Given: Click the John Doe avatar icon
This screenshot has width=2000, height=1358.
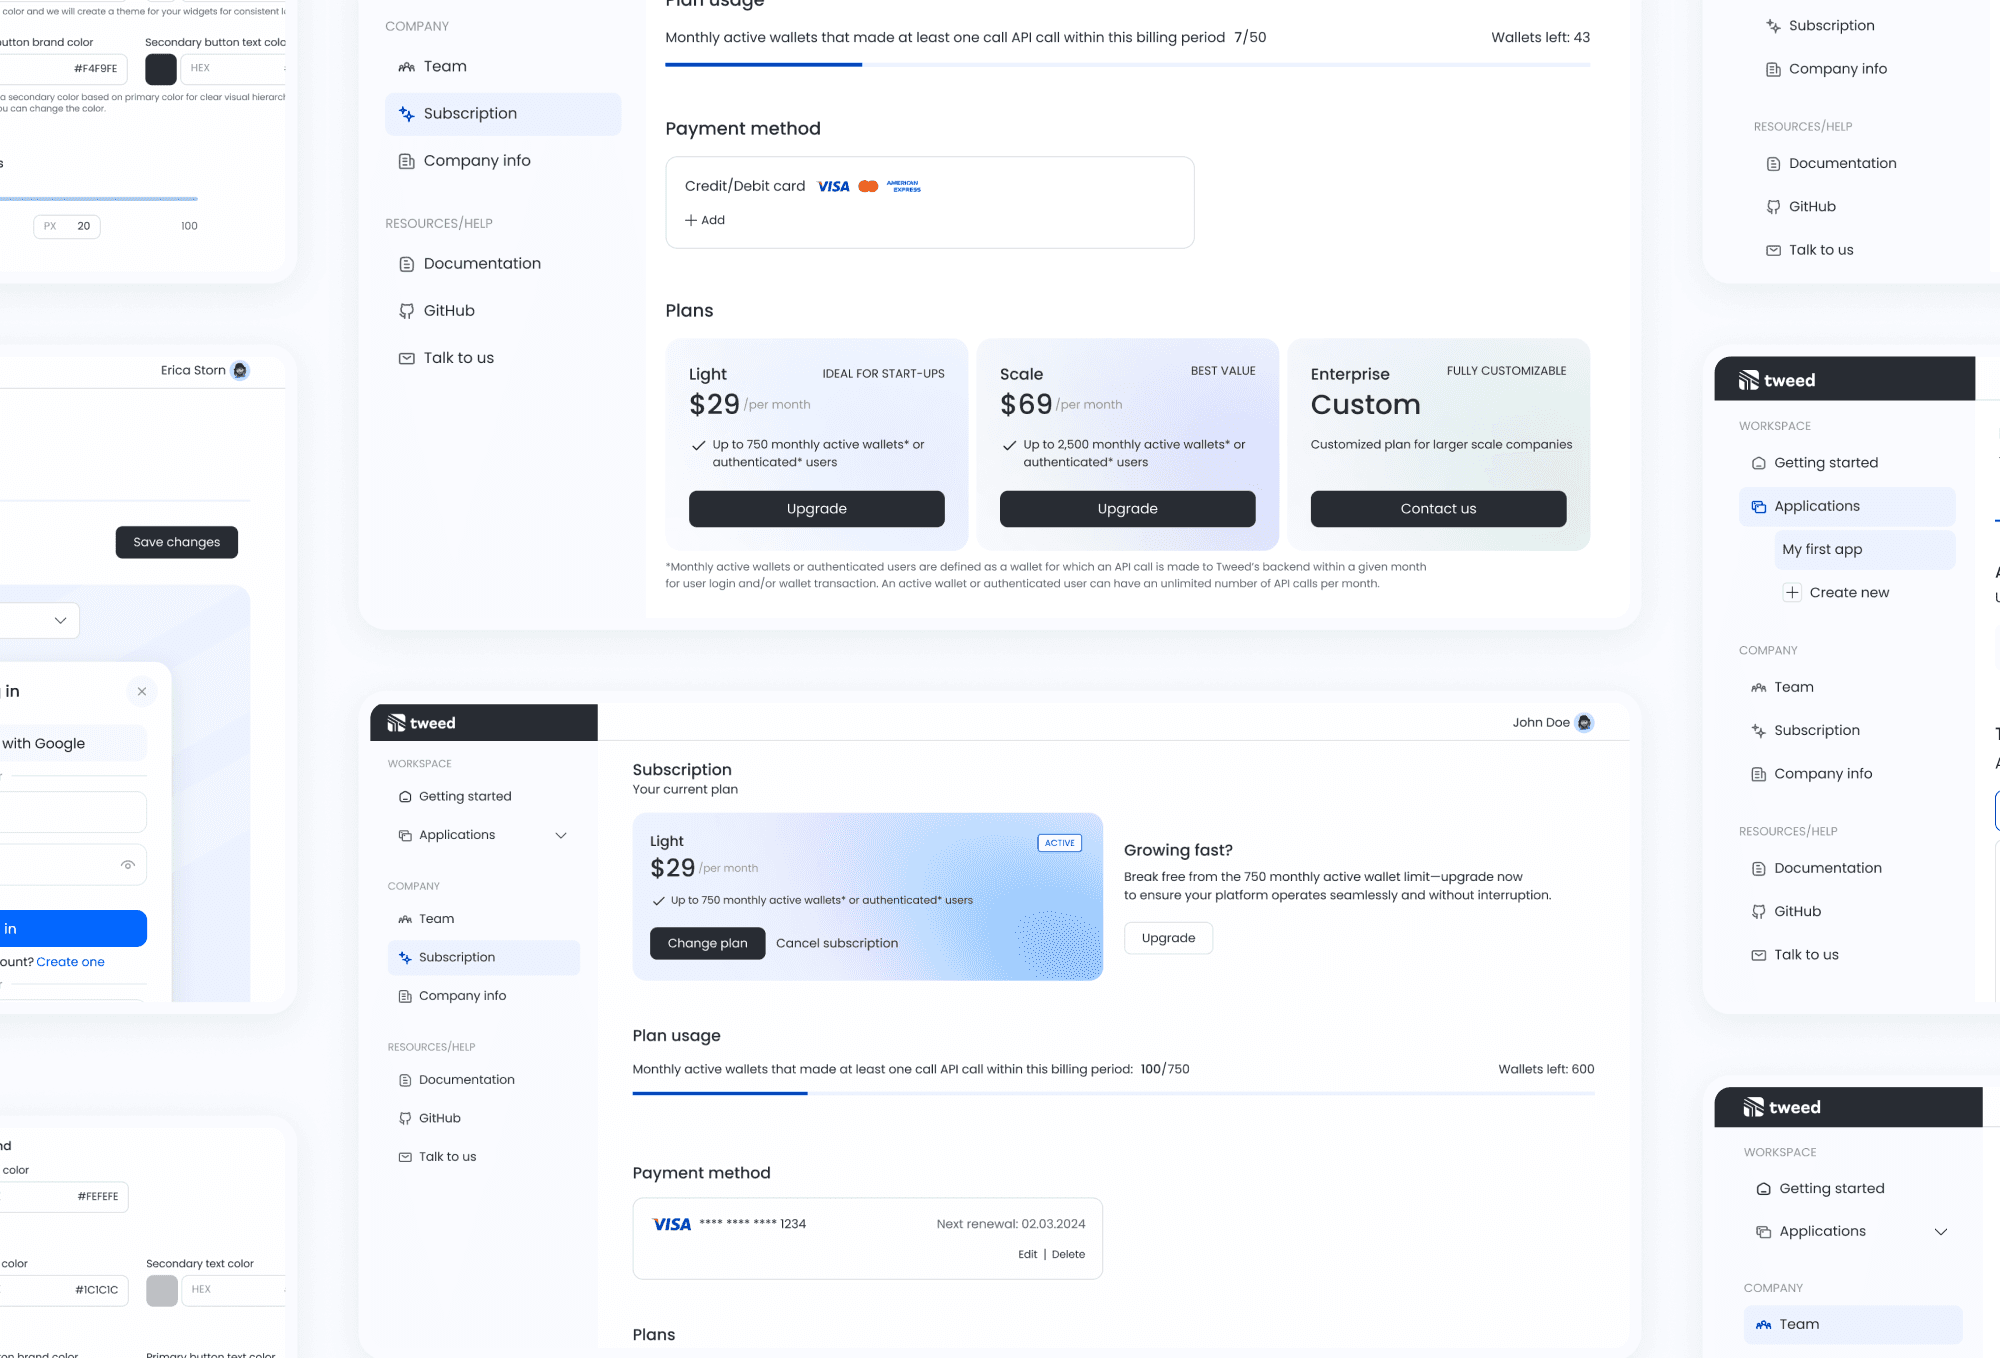Looking at the screenshot, I should point(1584,723).
